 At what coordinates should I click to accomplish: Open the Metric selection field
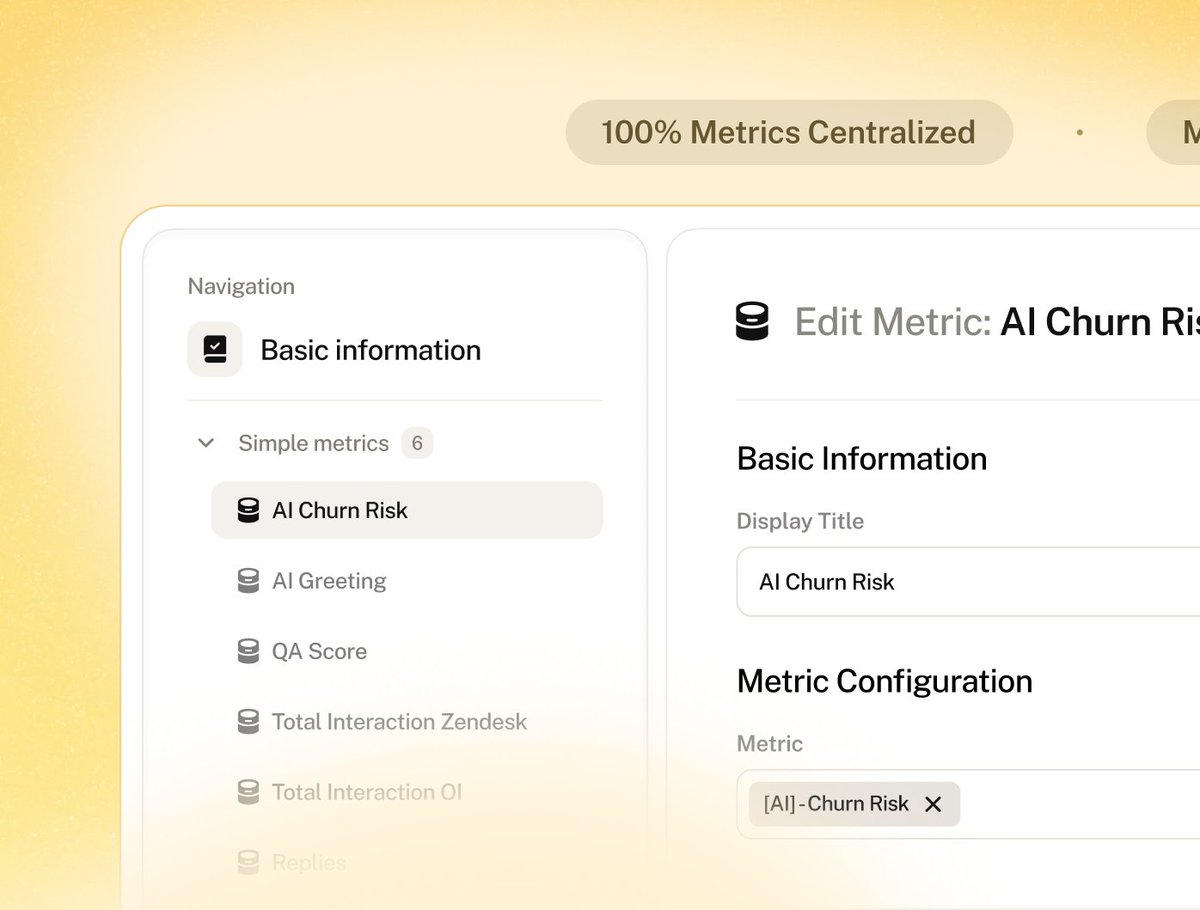(x=1080, y=804)
